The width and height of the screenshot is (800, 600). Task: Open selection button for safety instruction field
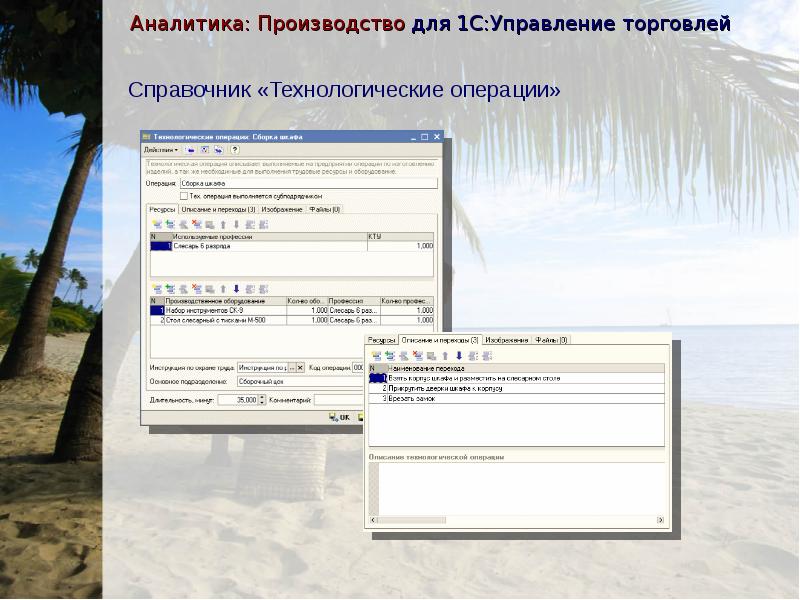[x=292, y=368]
